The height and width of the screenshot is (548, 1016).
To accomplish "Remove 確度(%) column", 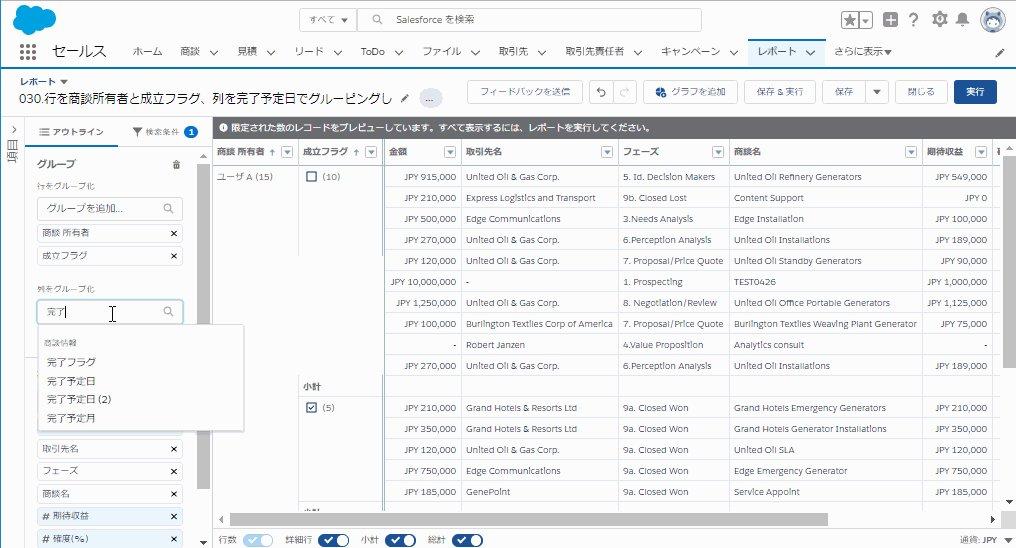I will click(x=174, y=539).
